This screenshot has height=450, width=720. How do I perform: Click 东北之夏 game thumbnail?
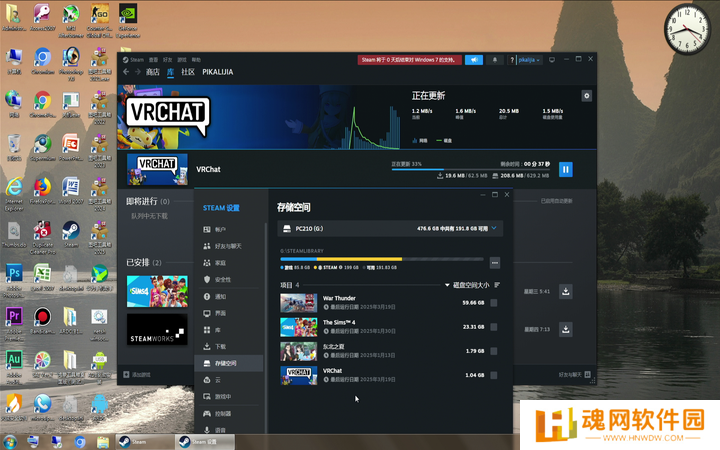click(298, 351)
